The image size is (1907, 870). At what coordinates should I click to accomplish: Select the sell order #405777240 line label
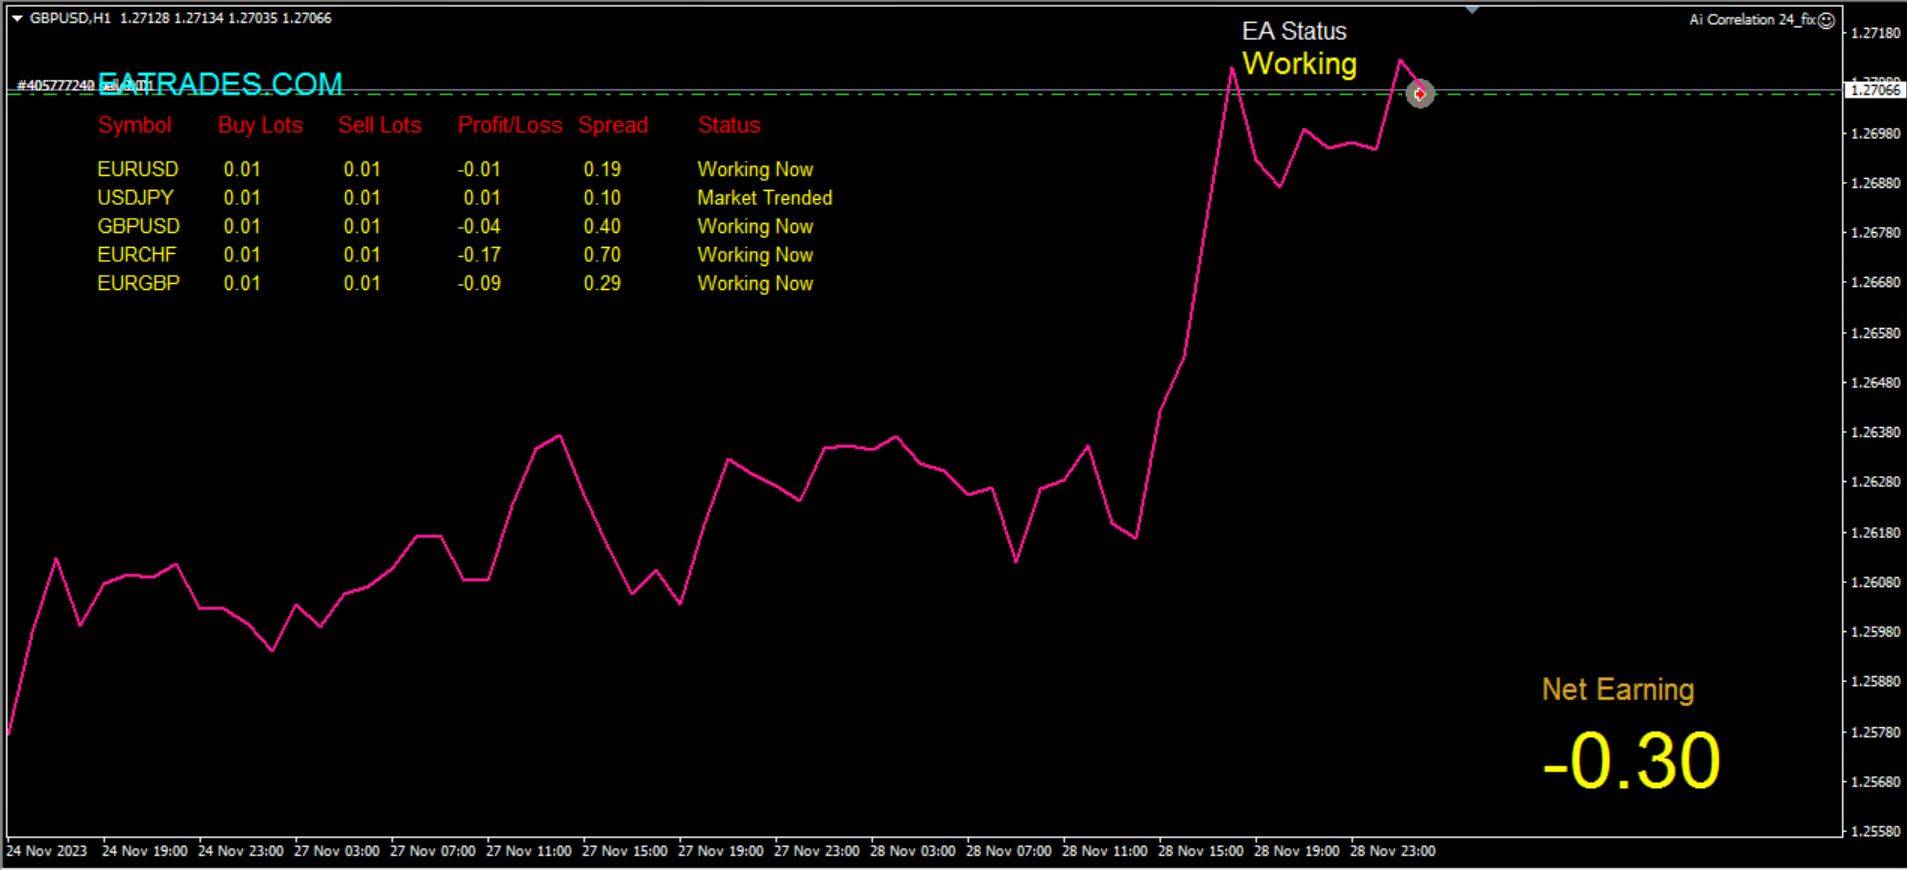coord(56,86)
